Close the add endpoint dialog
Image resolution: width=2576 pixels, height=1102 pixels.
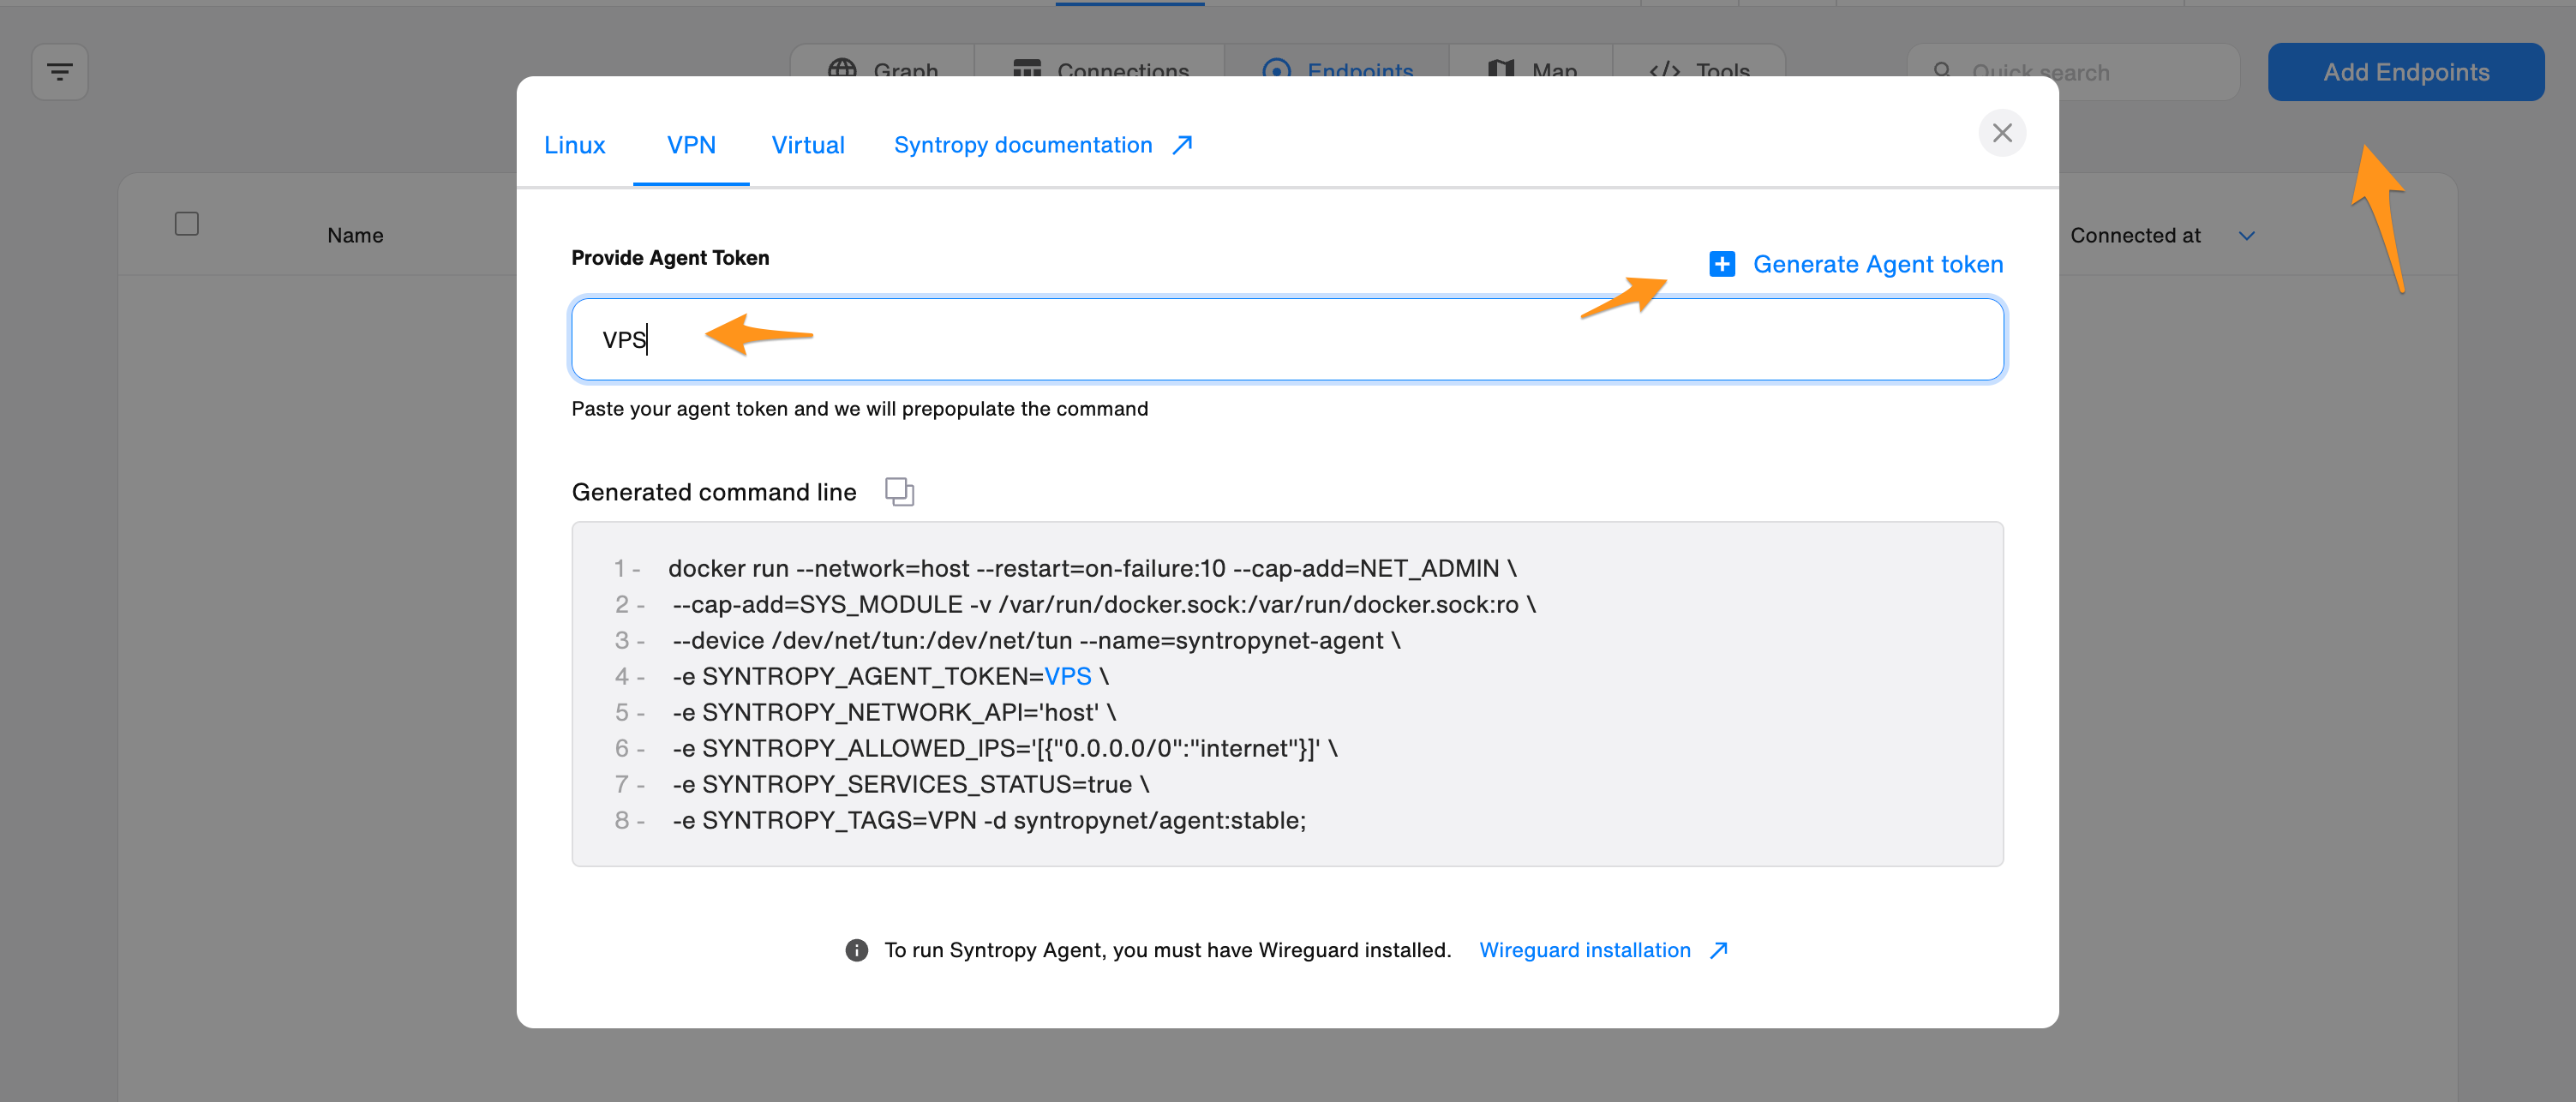point(2001,133)
